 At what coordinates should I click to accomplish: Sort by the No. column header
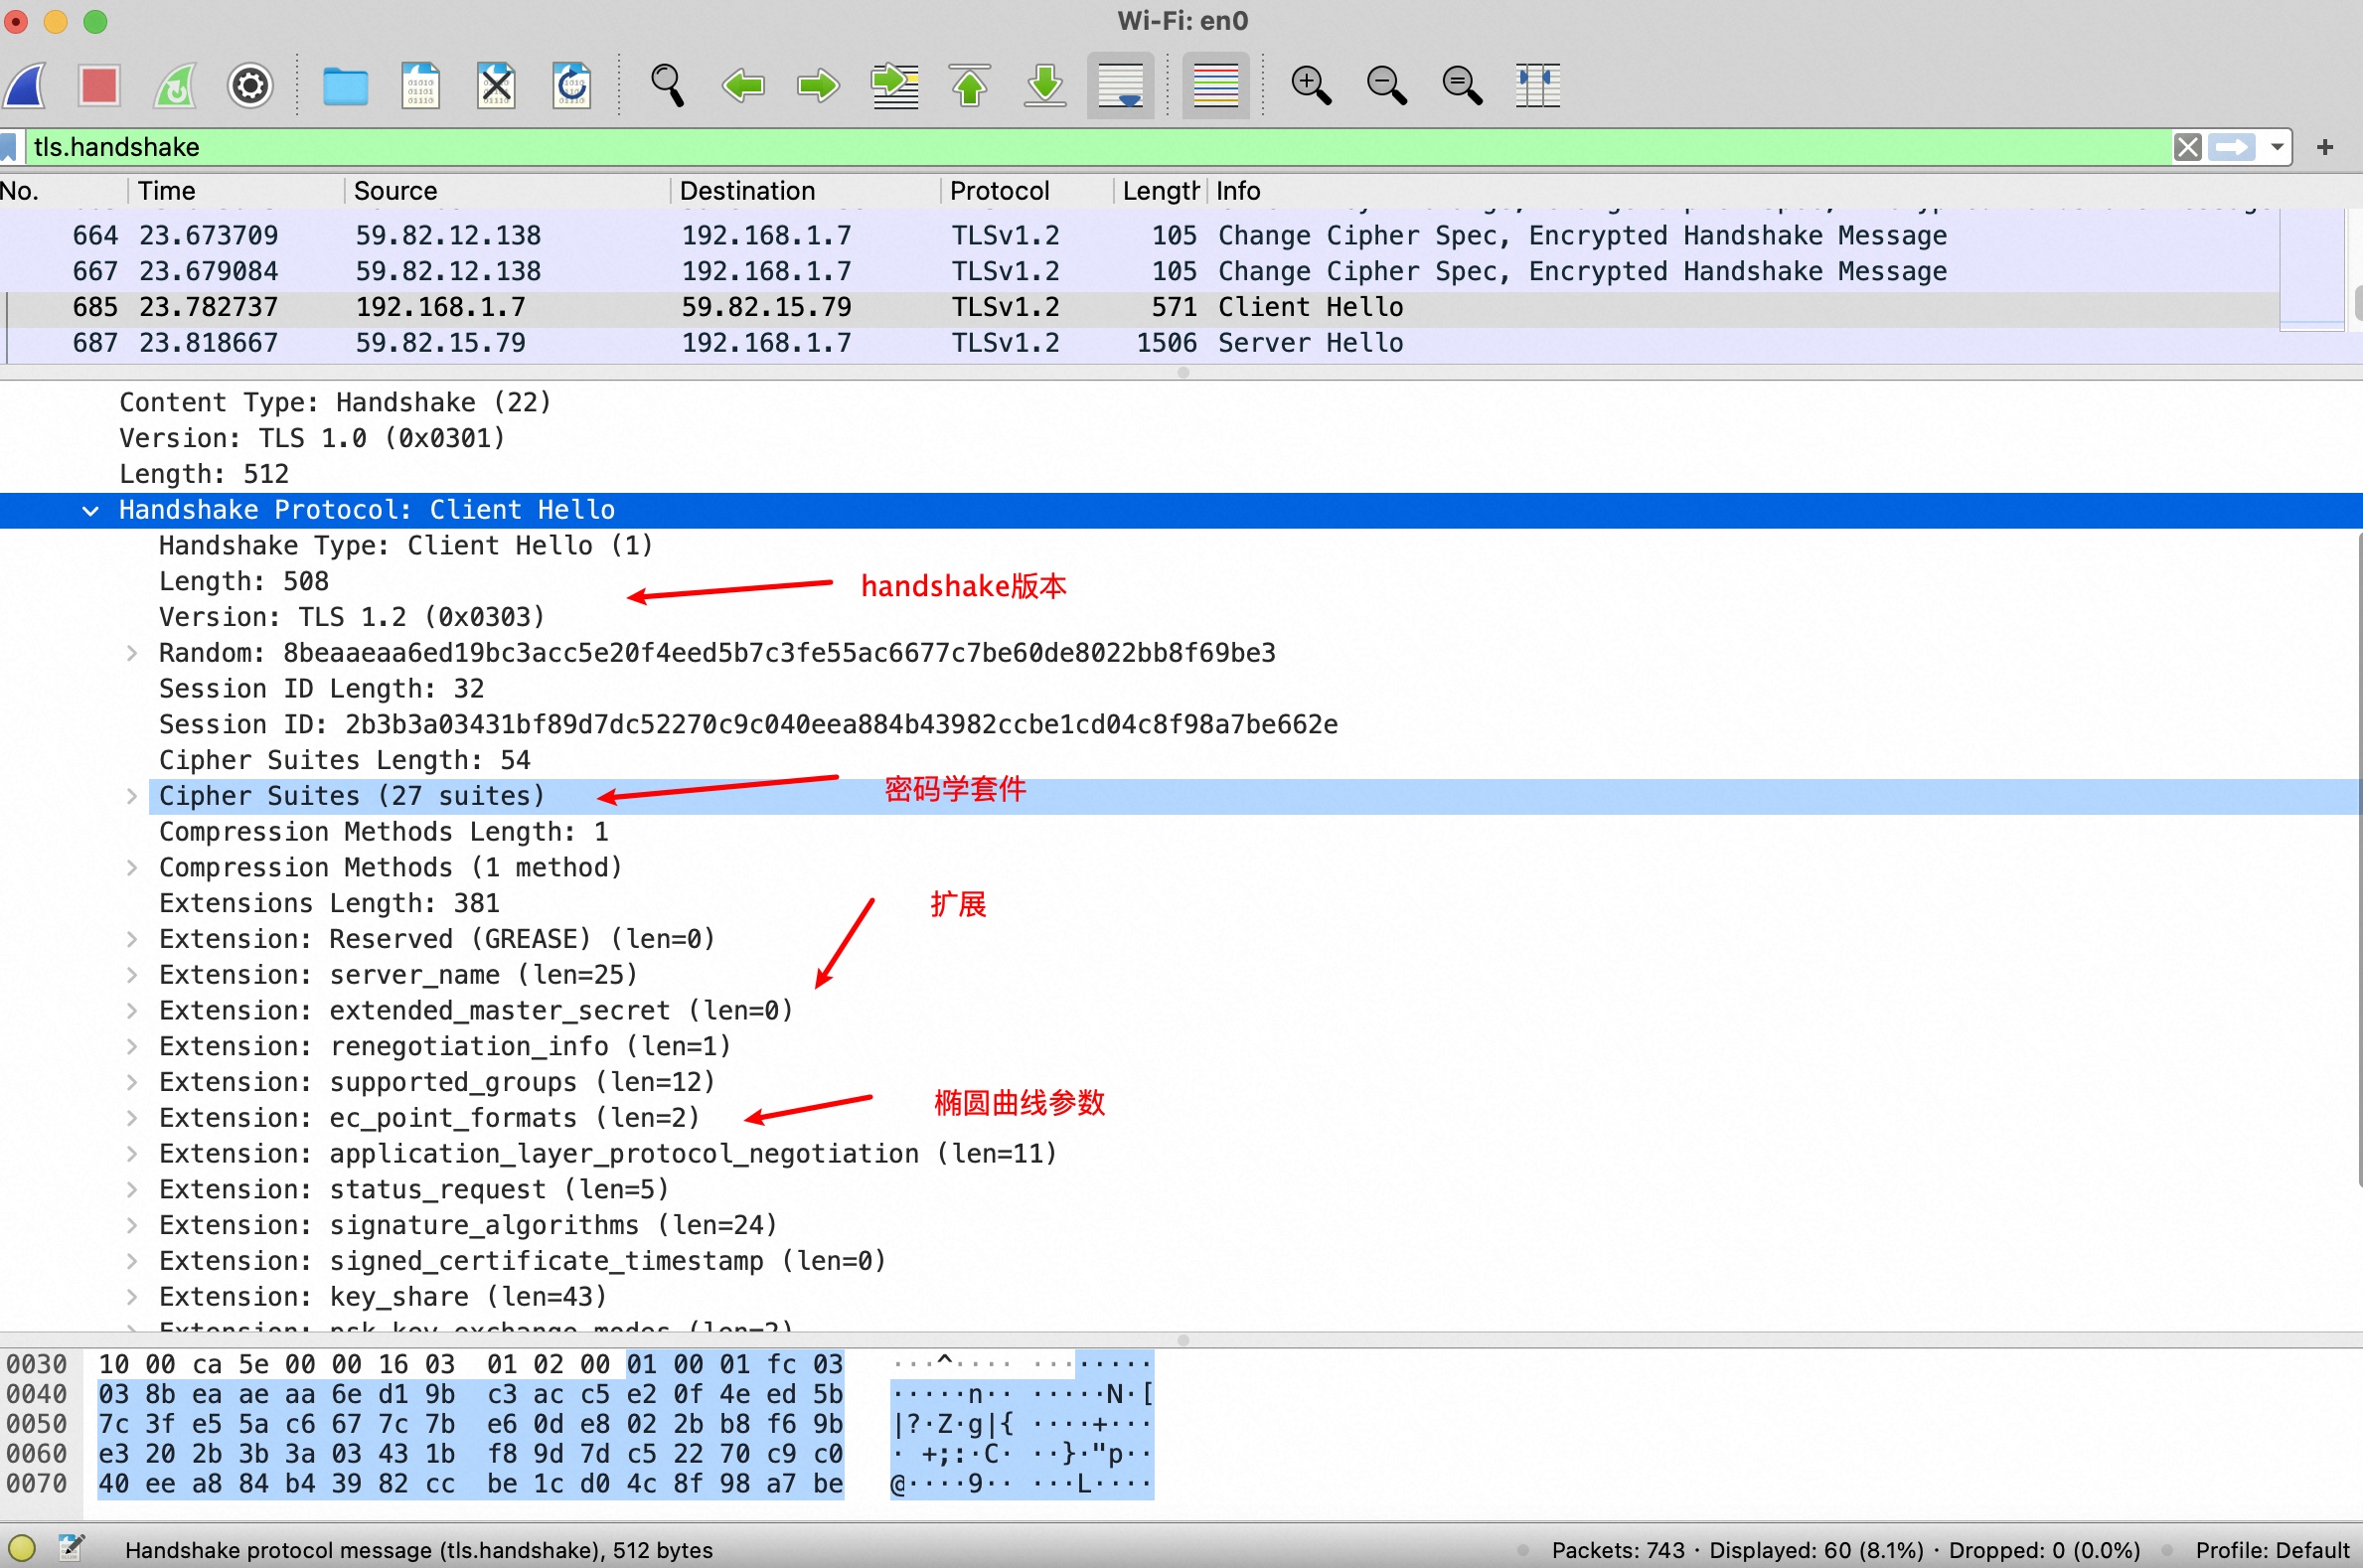[x=62, y=191]
